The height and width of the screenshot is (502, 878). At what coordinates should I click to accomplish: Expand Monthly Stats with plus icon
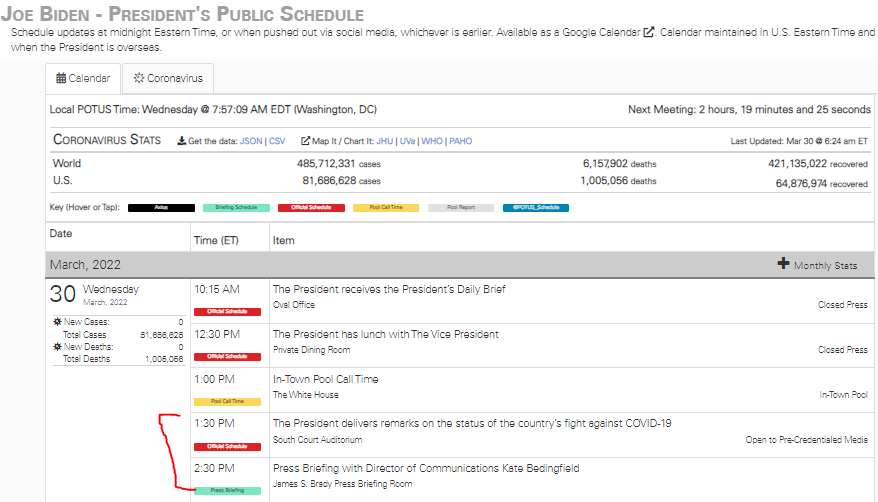[783, 264]
